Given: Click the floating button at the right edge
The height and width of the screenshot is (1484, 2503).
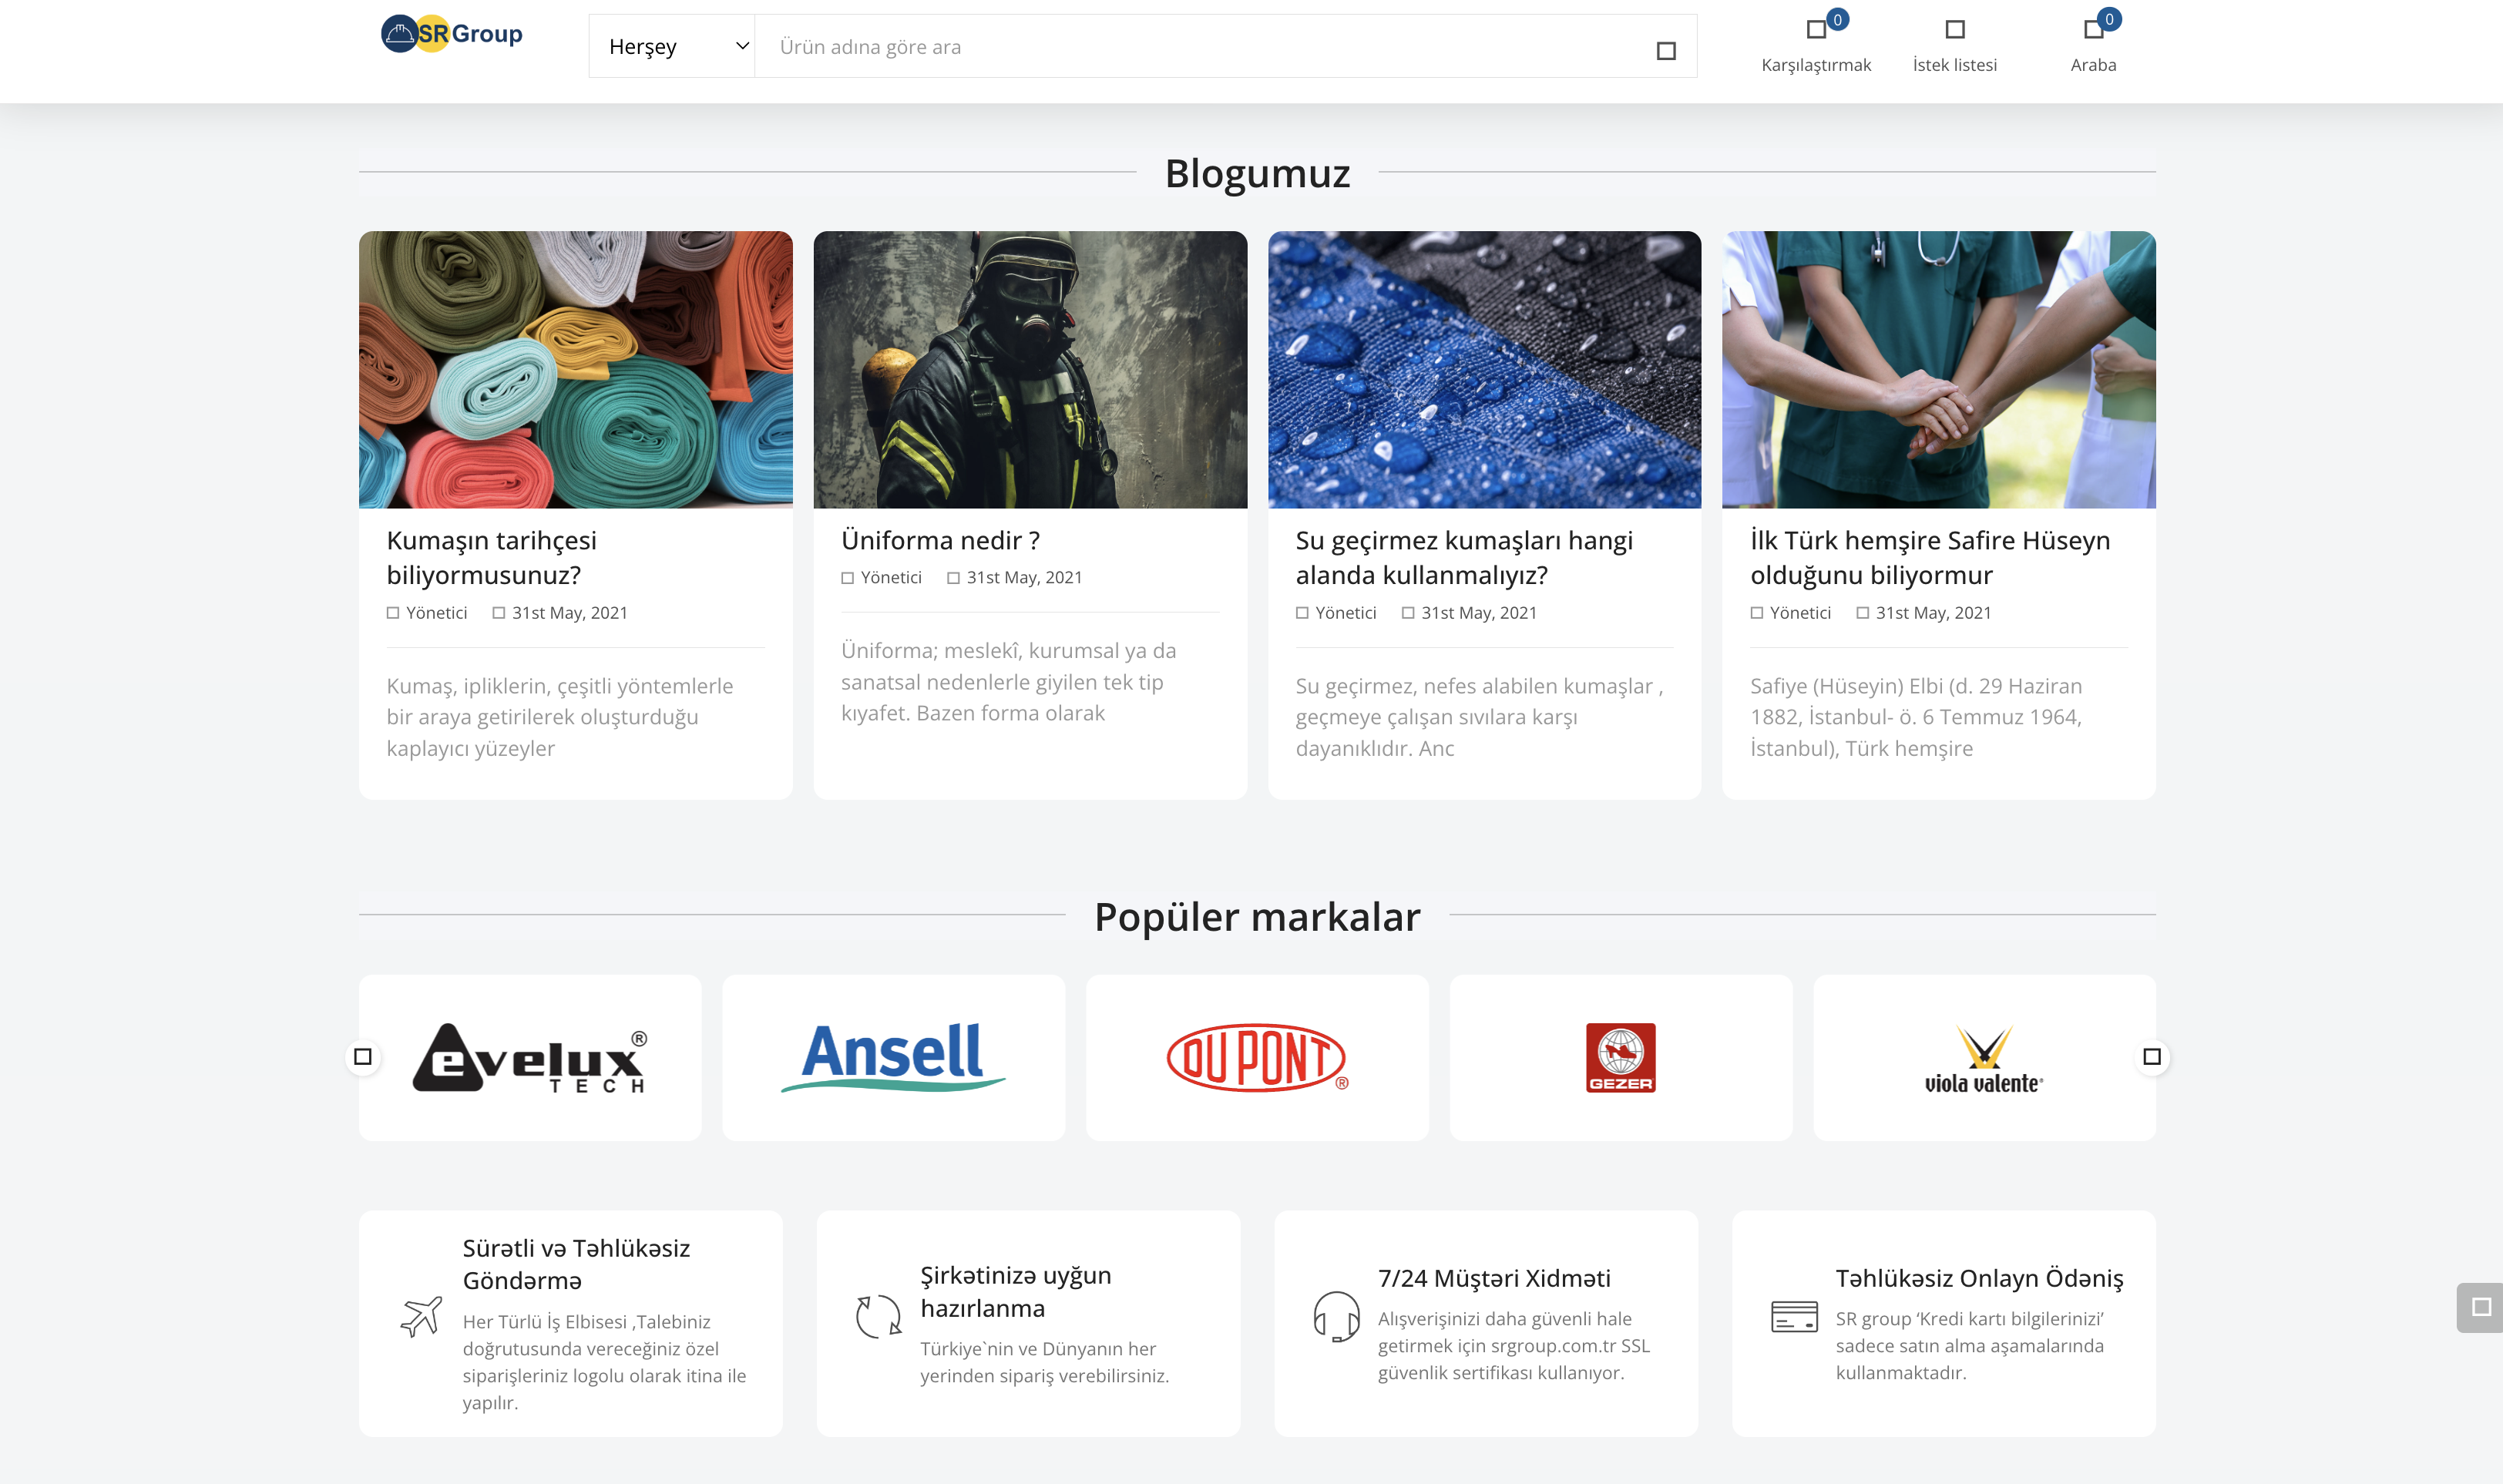Looking at the screenshot, I should click(2479, 1307).
